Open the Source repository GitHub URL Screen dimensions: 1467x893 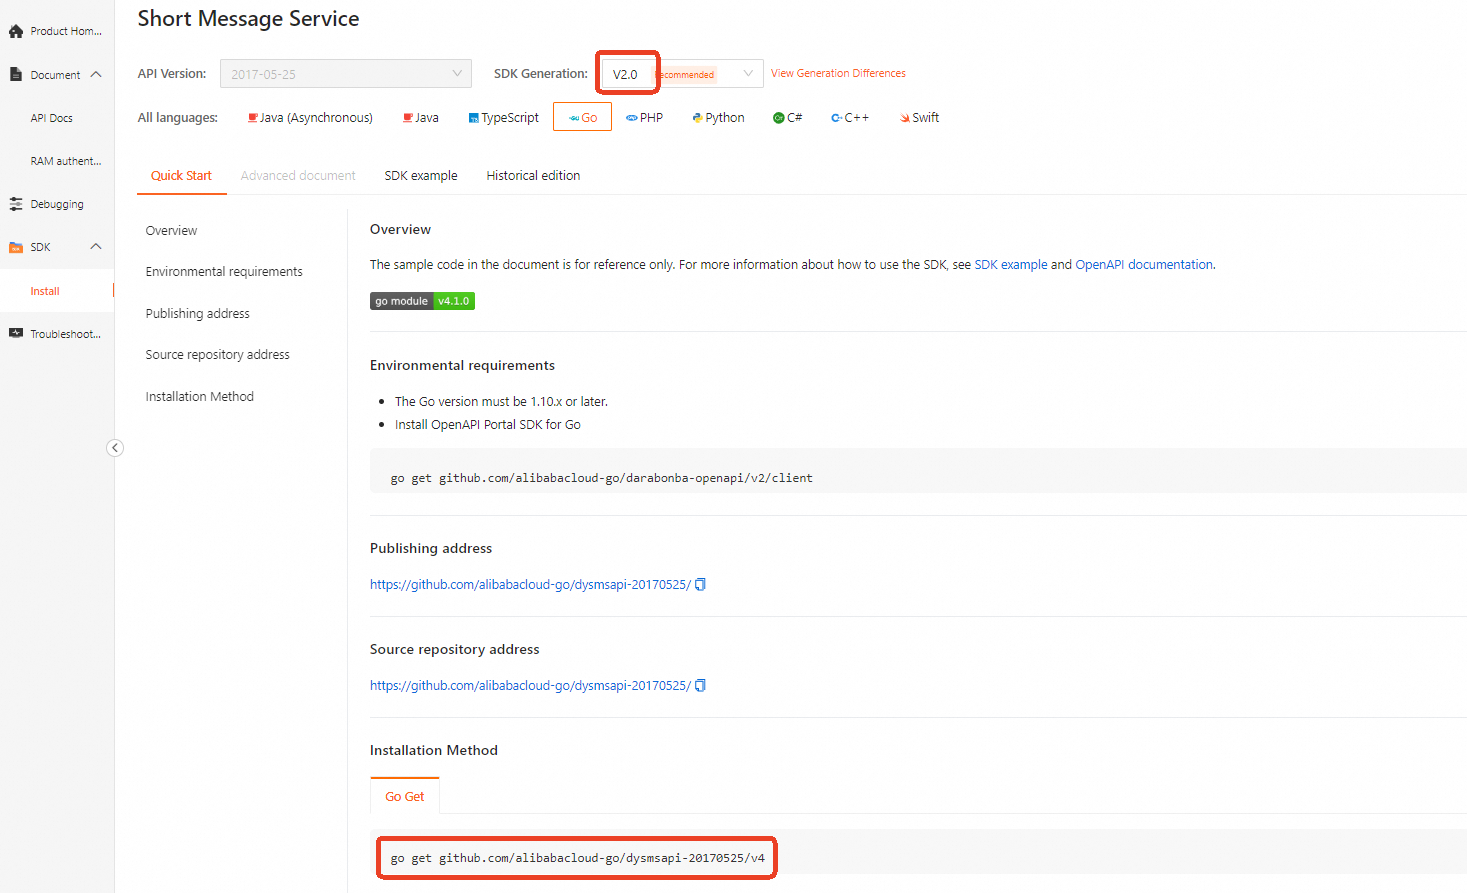[530, 685]
